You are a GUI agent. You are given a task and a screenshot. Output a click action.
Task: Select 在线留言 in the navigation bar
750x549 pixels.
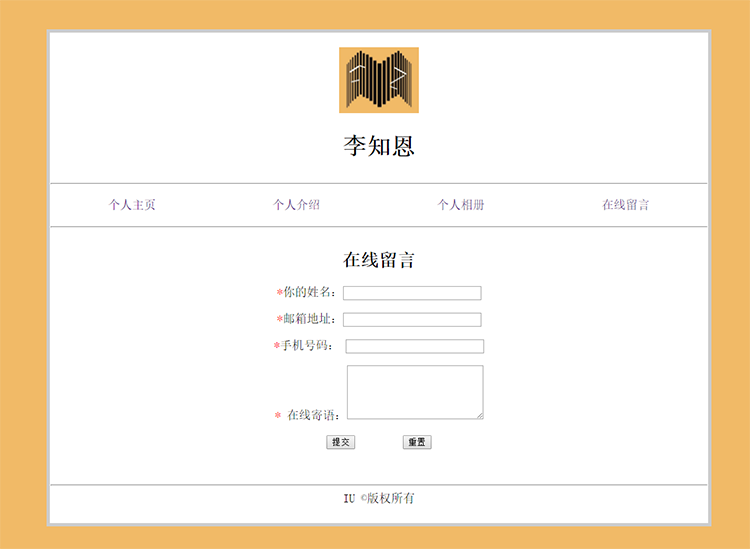(625, 205)
